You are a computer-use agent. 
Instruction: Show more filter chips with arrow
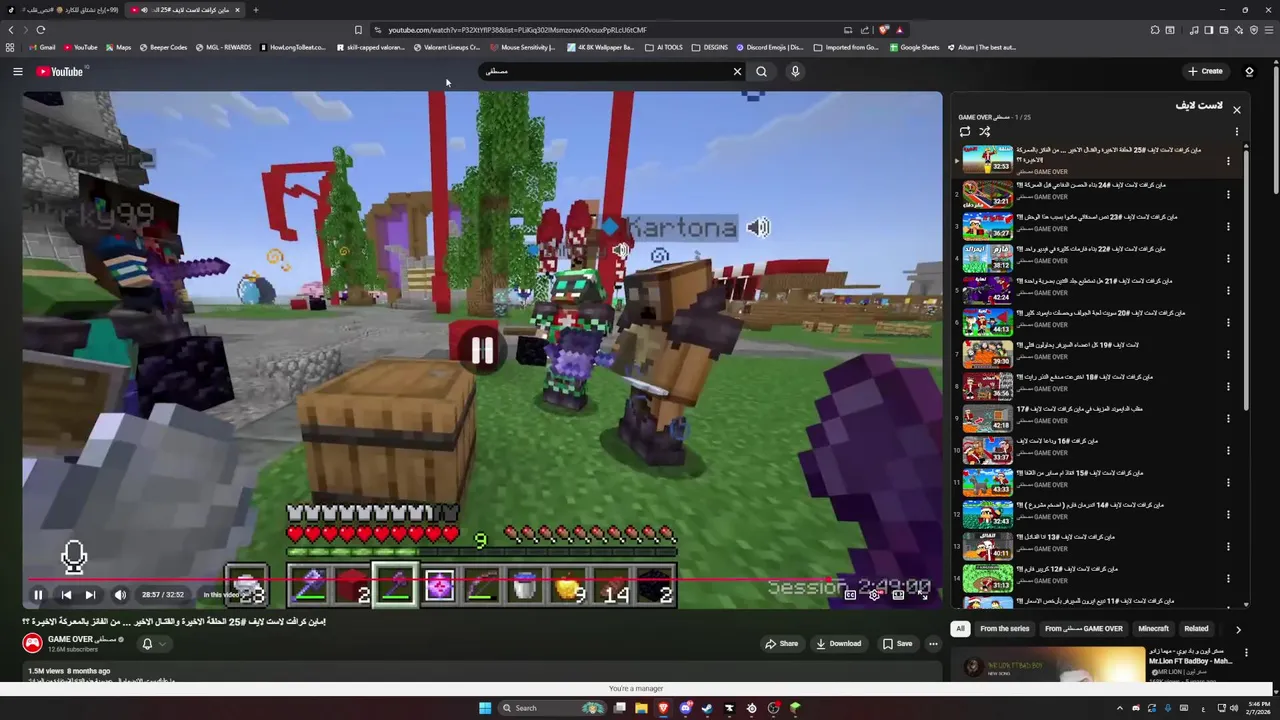[1238, 629]
